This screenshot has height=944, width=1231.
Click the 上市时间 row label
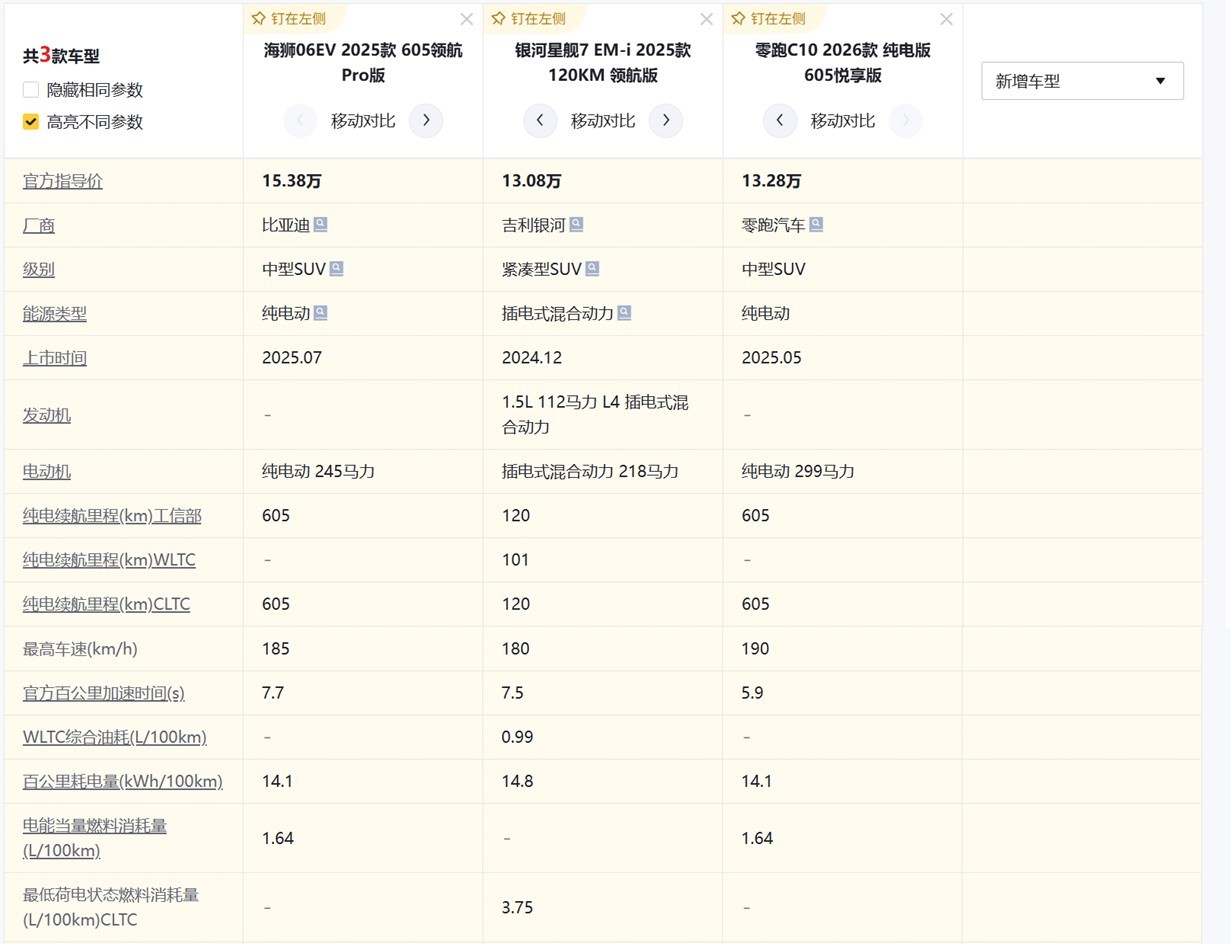coord(54,357)
